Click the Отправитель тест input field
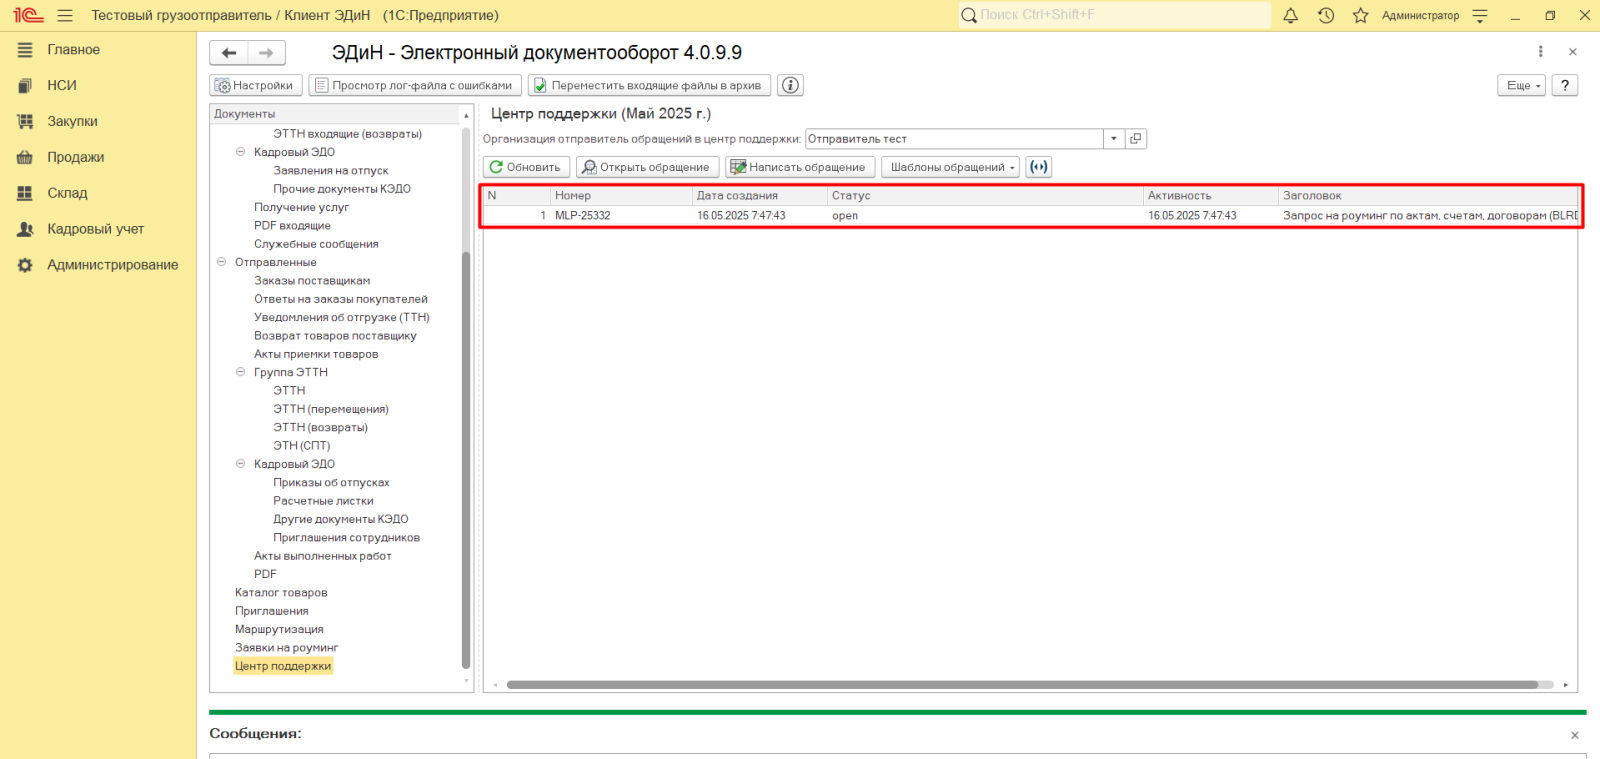 [955, 139]
